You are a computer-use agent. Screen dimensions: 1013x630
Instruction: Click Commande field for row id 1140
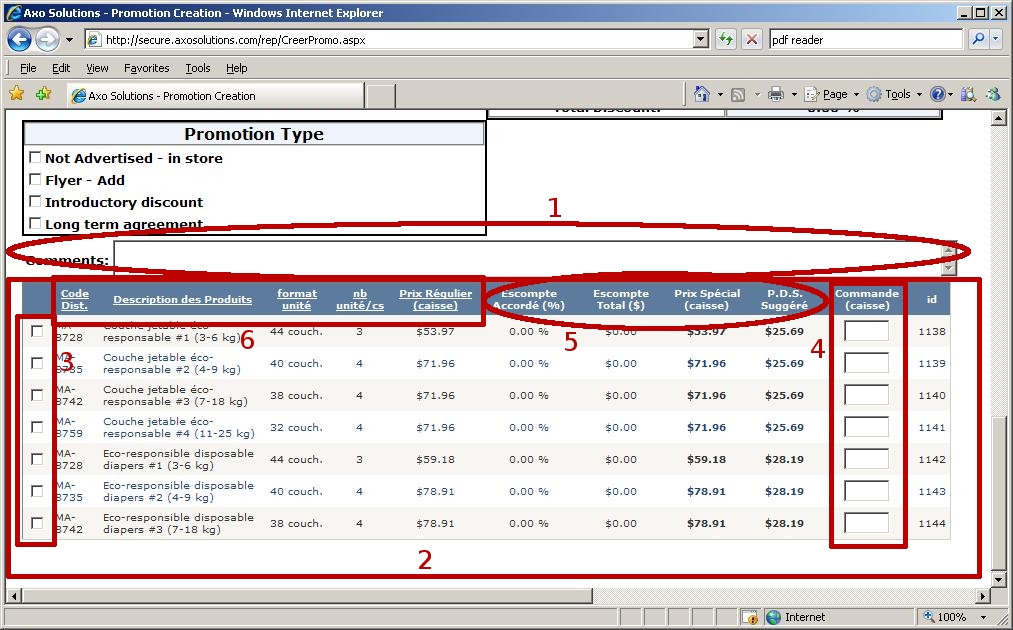pyautogui.click(x=866, y=395)
